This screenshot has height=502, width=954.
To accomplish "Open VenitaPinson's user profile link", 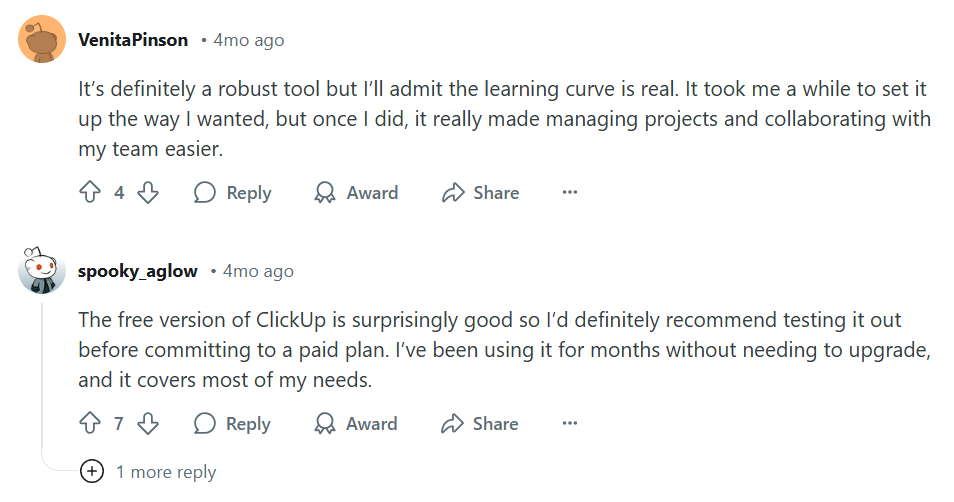I will (133, 40).
